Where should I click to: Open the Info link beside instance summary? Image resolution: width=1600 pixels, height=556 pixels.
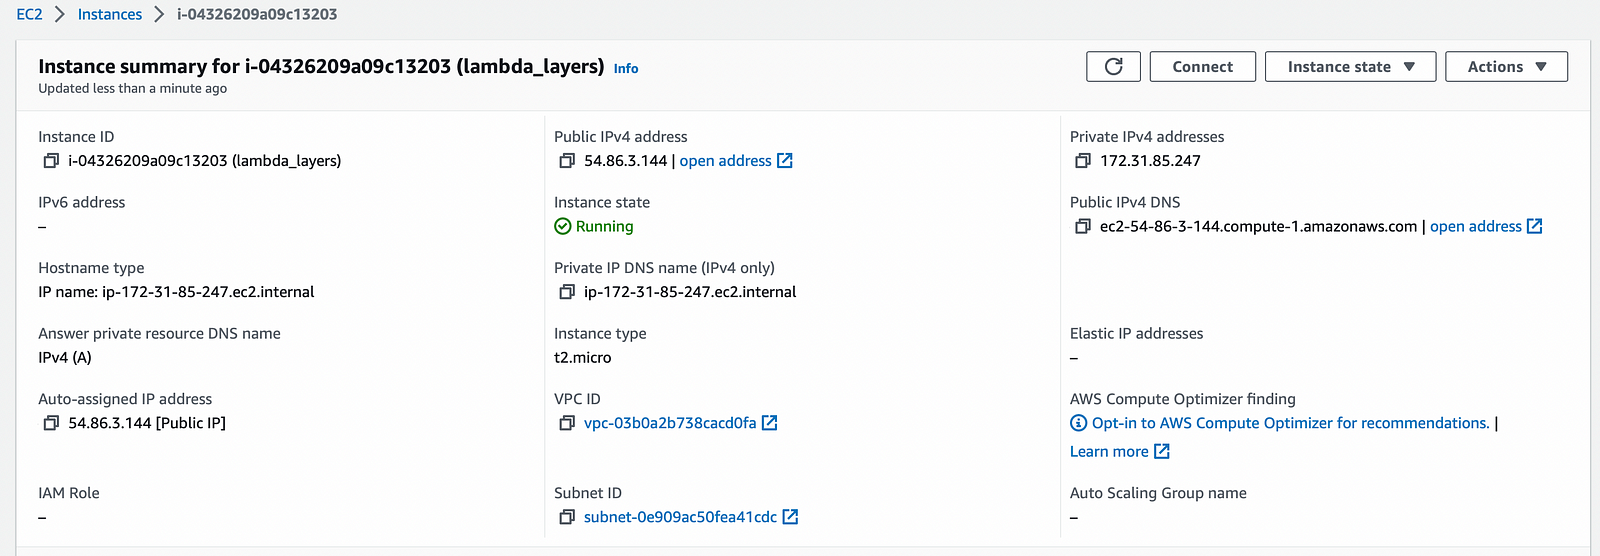click(626, 69)
